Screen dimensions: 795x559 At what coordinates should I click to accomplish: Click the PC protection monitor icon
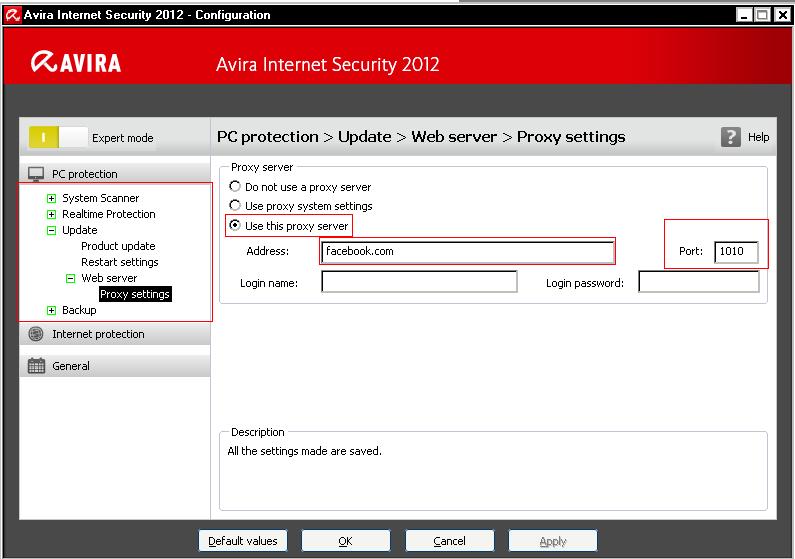click(36, 174)
